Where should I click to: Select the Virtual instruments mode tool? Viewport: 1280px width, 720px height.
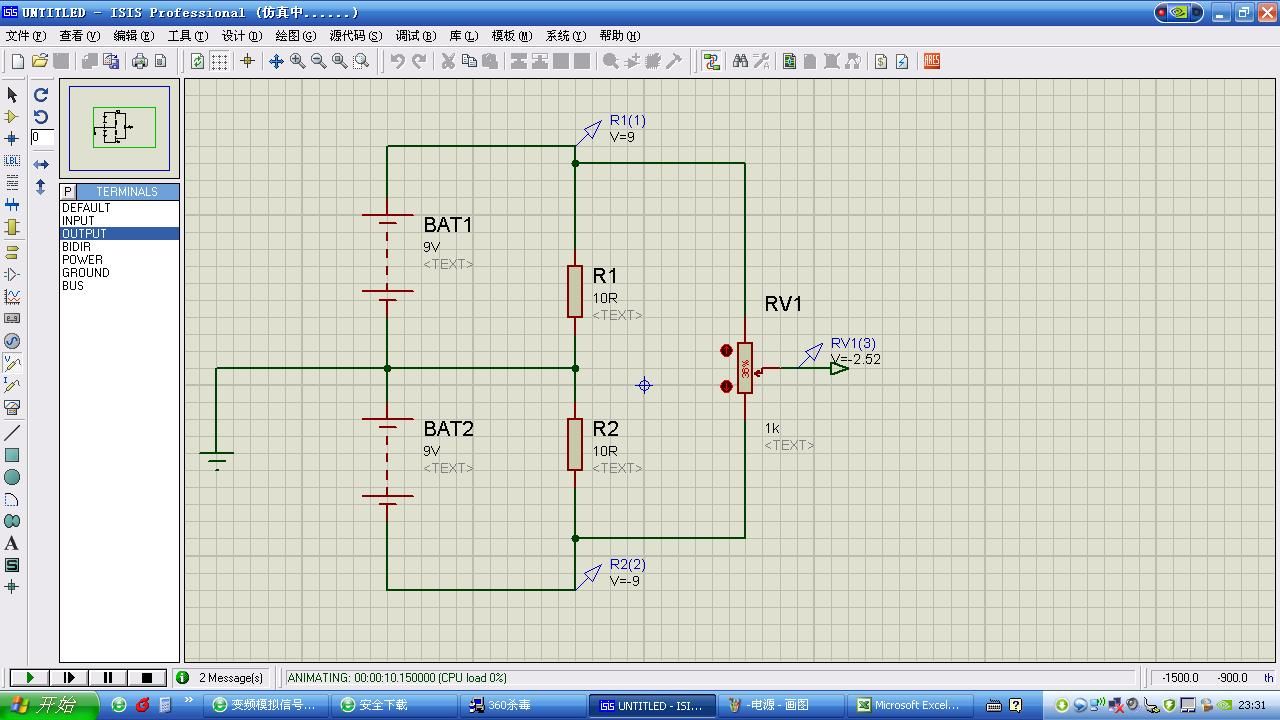pyautogui.click(x=12, y=407)
